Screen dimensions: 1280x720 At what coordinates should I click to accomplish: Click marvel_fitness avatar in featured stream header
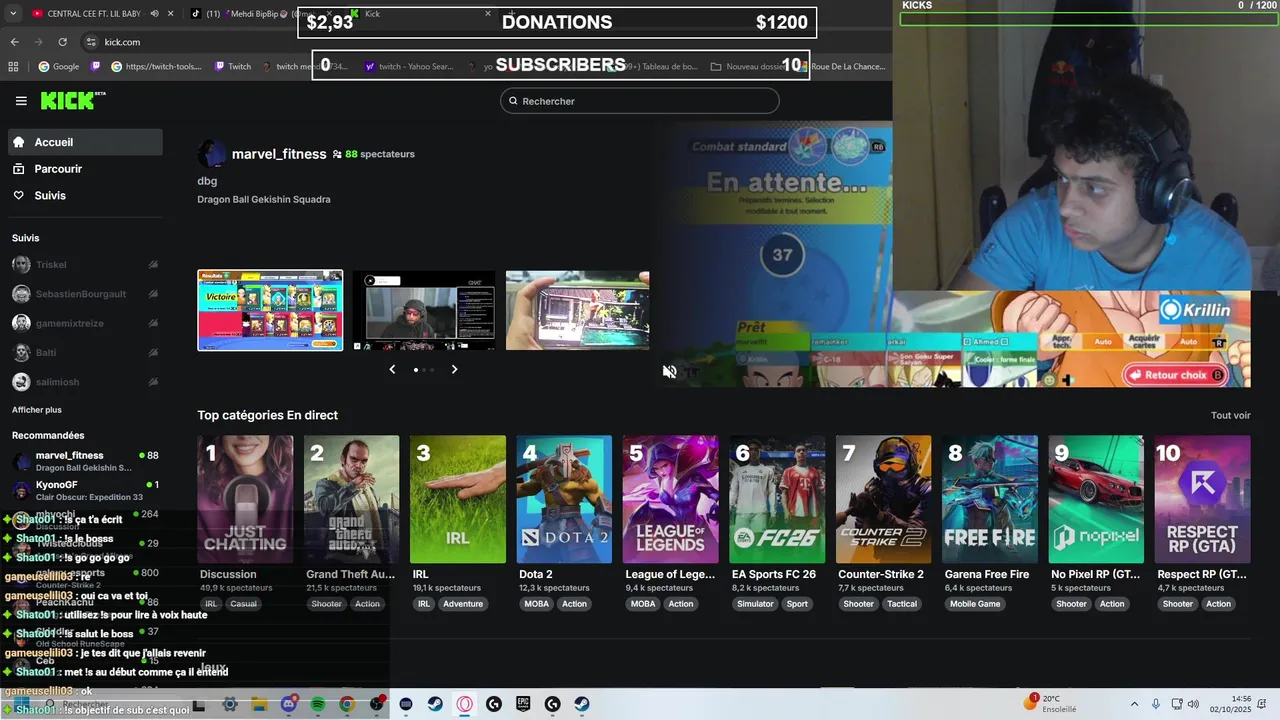tap(211, 154)
